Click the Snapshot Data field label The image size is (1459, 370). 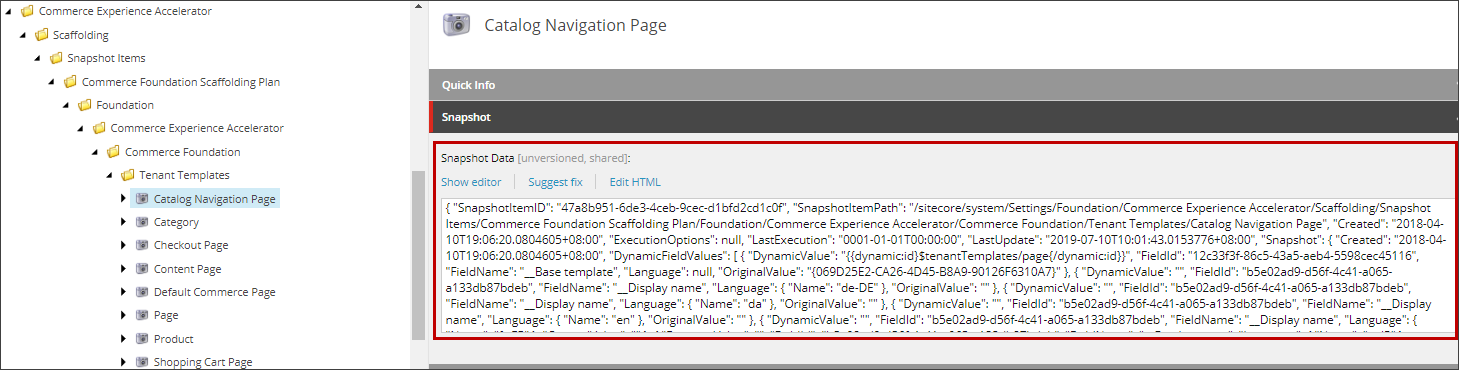coord(477,158)
